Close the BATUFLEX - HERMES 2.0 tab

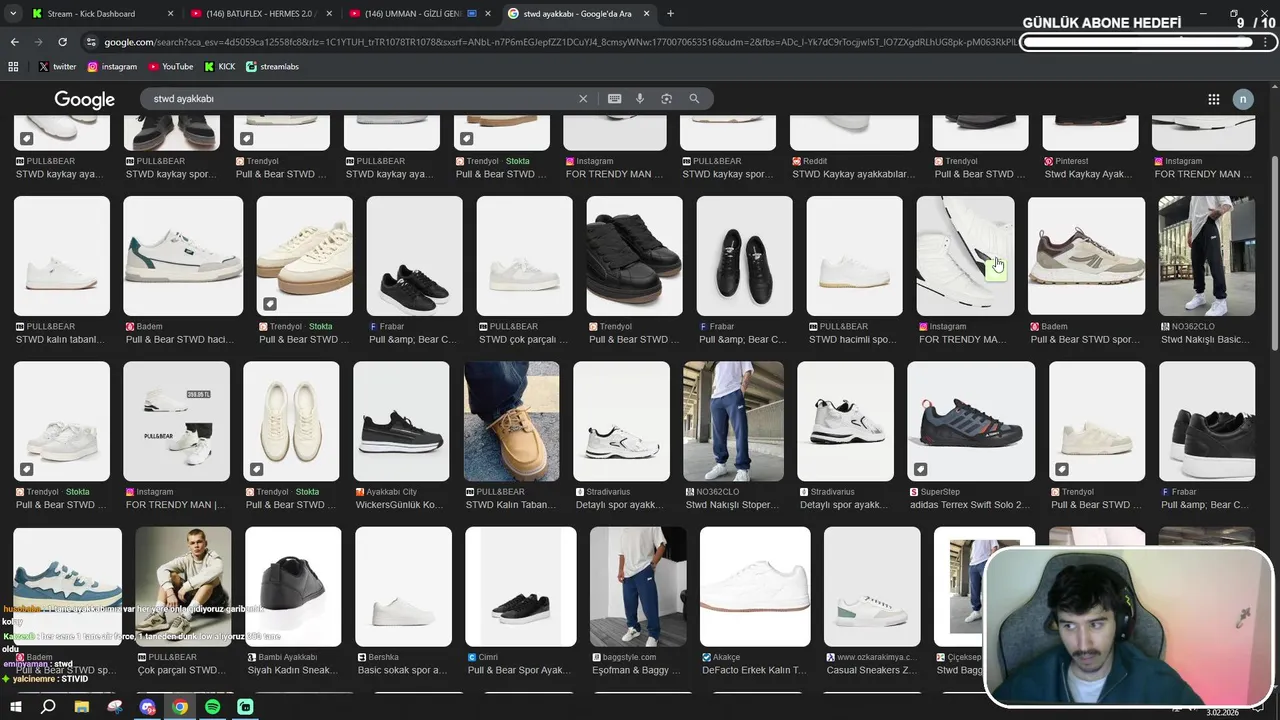point(329,14)
